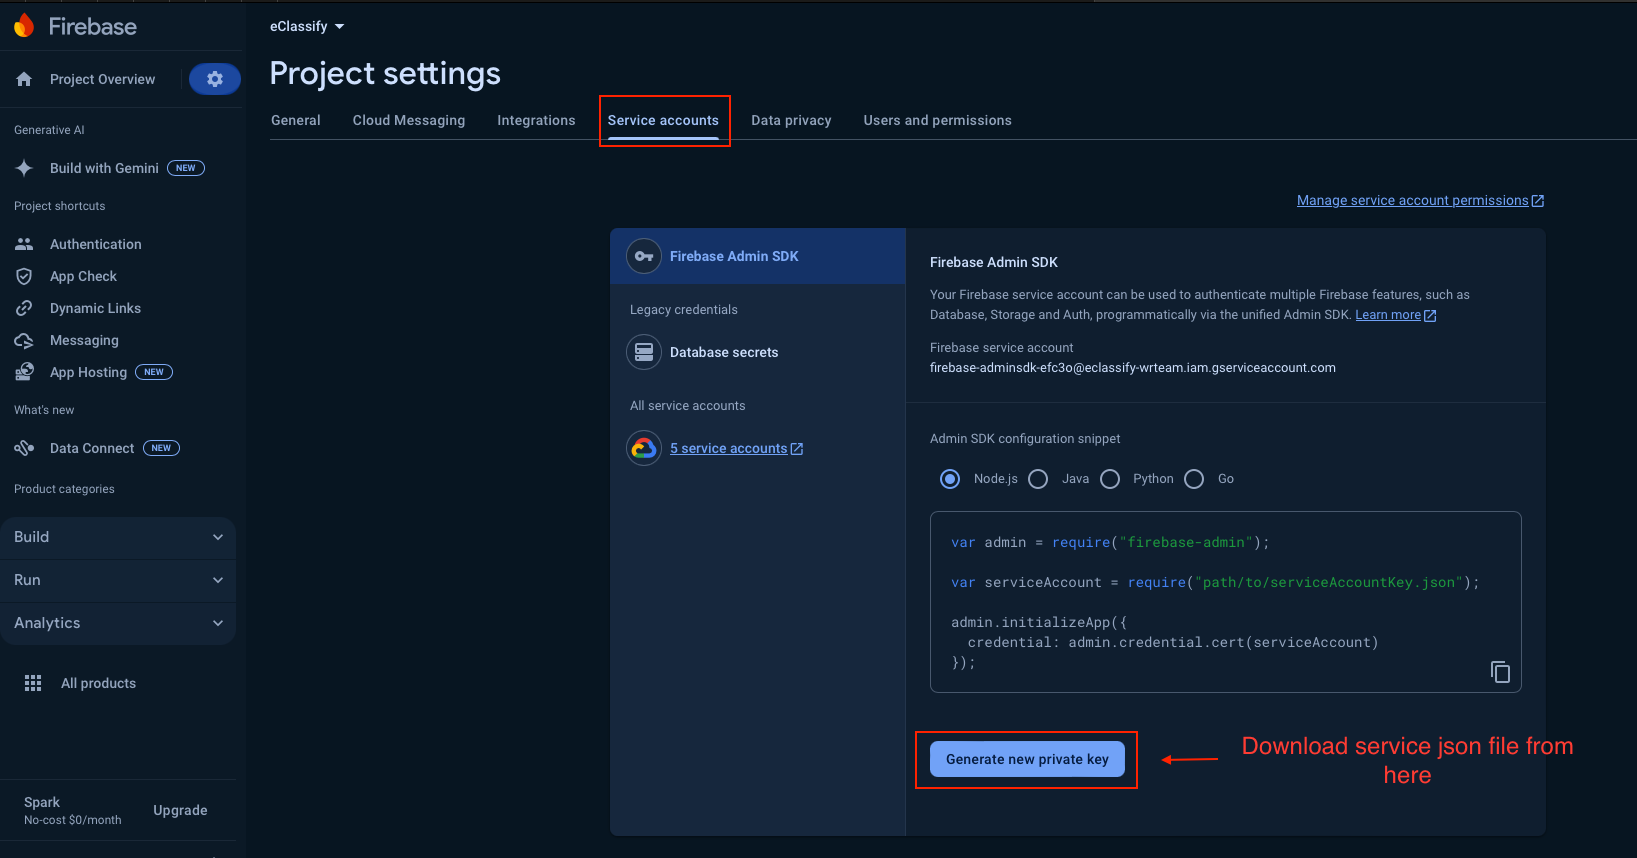Image resolution: width=1637 pixels, height=858 pixels.
Task: Expand the Analytics section chevron
Action: [218, 623]
